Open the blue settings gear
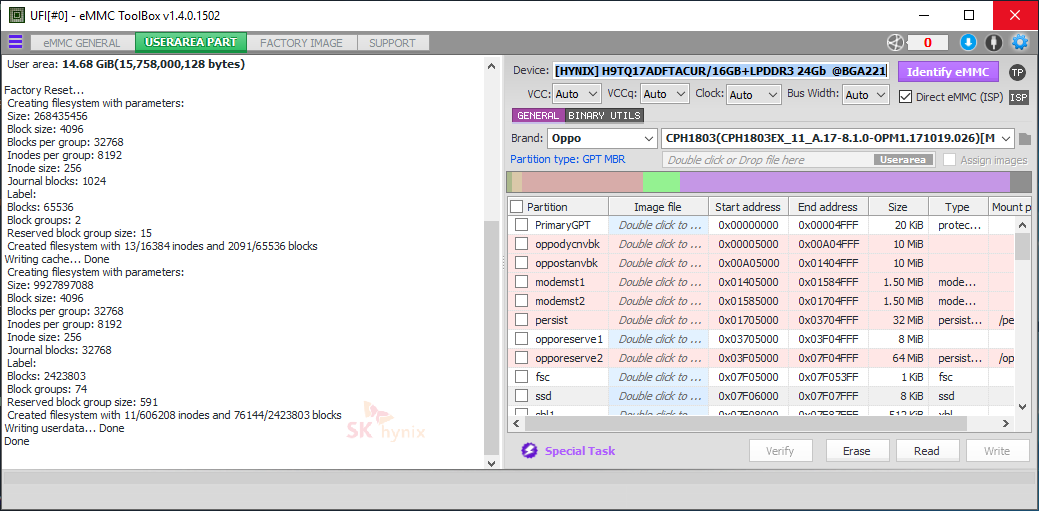 1019,42
